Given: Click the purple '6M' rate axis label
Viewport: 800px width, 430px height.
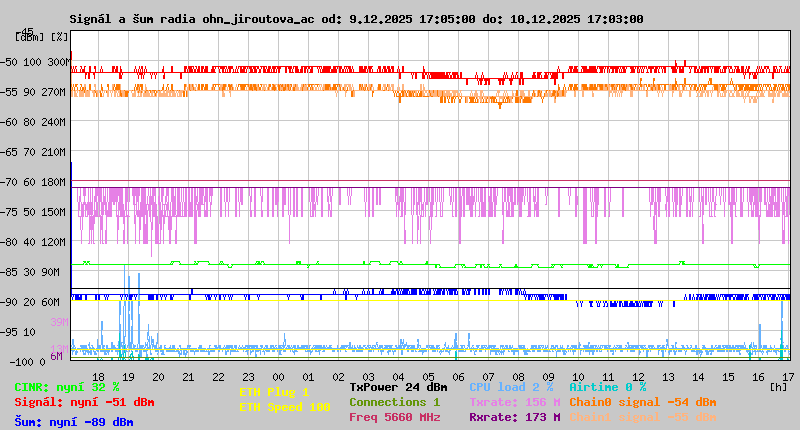Looking at the screenshot, I should 56,356.
